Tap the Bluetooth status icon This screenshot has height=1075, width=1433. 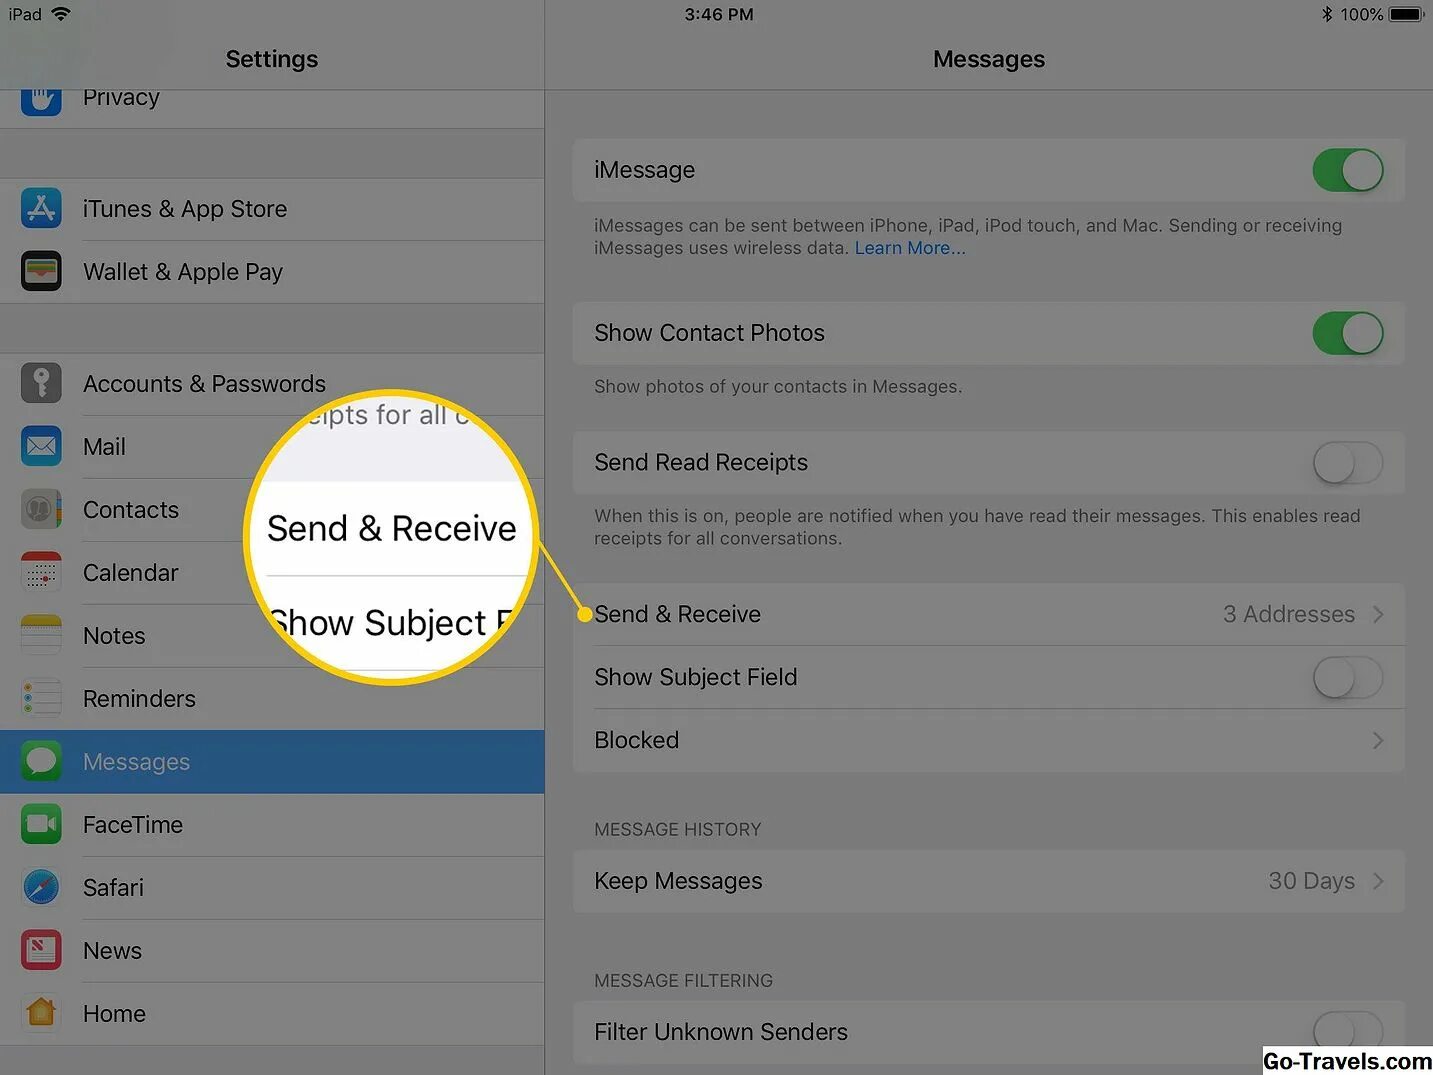point(1327,14)
